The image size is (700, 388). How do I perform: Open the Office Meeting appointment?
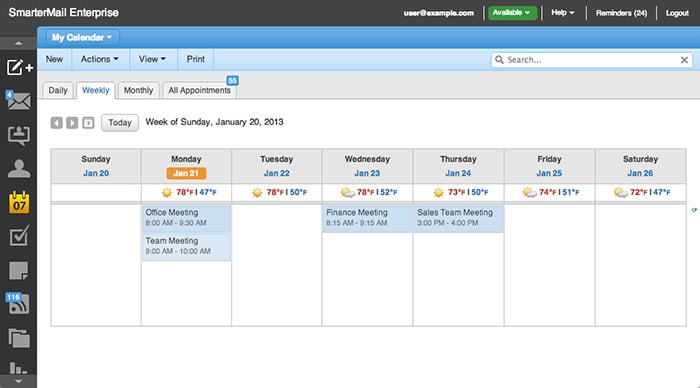(186, 218)
